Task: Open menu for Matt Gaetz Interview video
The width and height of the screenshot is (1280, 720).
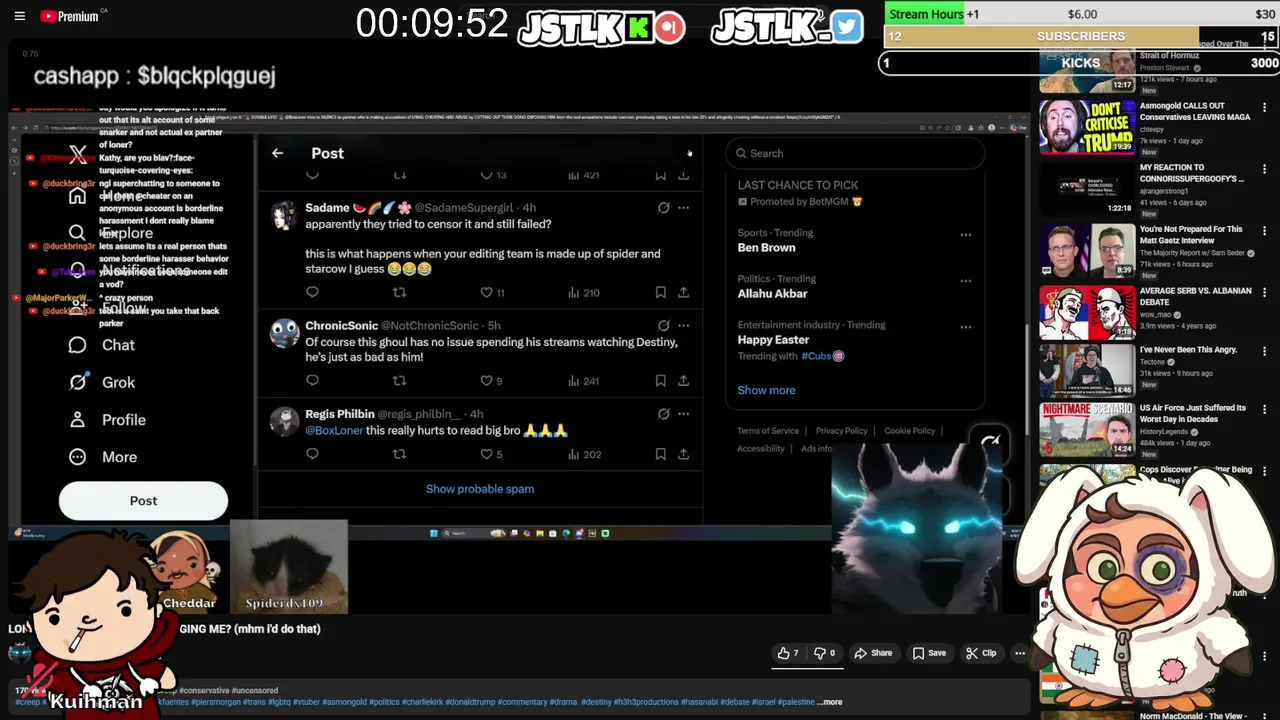Action: tap(1265, 231)
